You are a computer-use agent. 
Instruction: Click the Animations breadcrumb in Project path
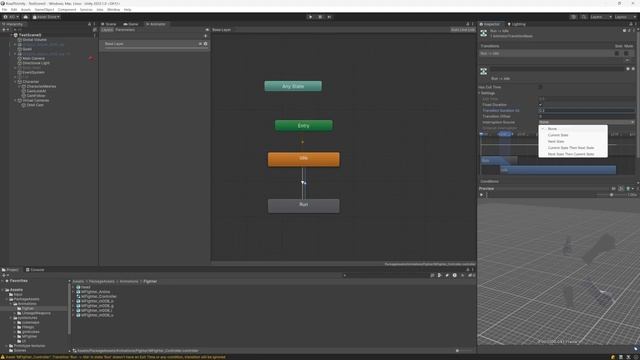[x=129, y=281]
